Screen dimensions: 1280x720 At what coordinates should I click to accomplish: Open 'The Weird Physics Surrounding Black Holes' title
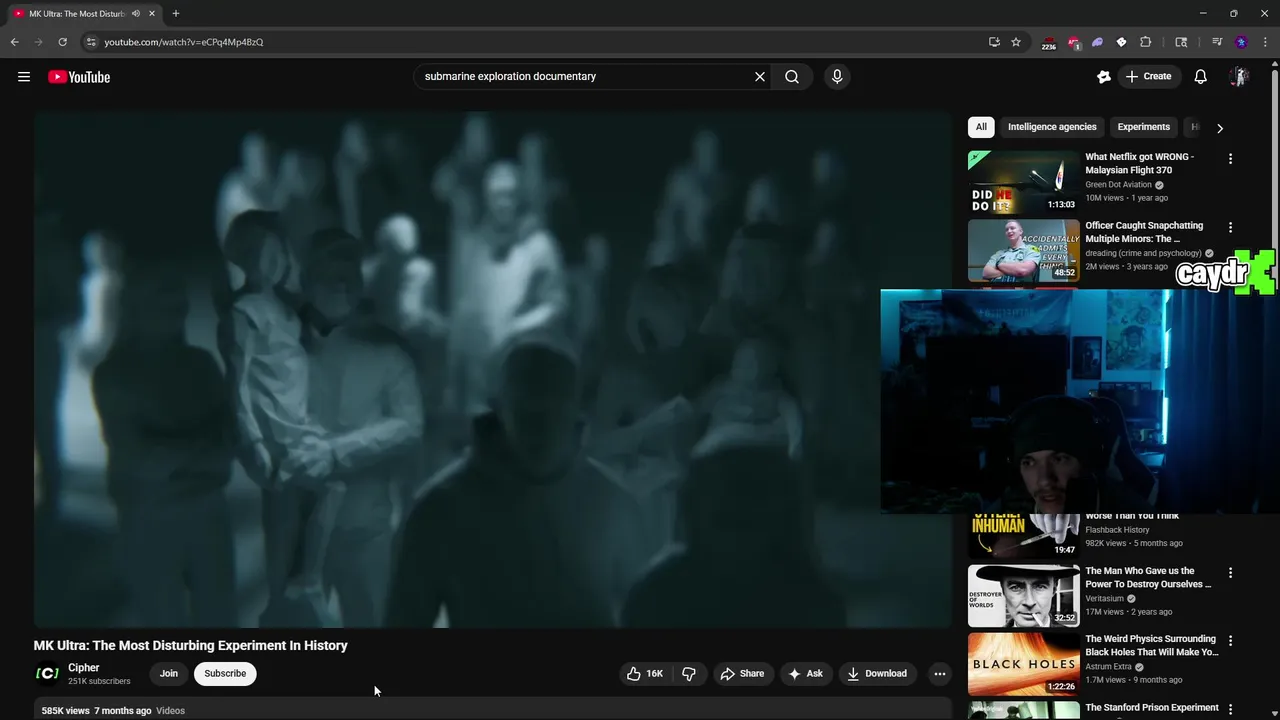[1151, 646]
